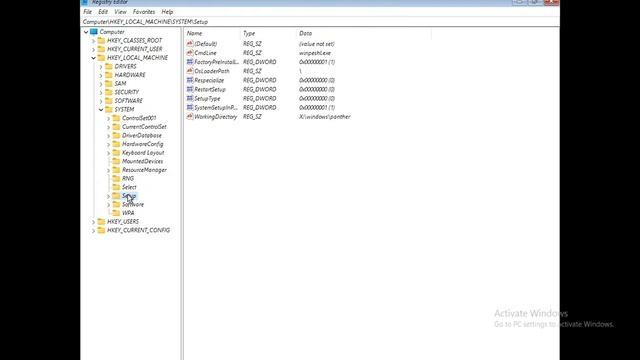Expand HKEY_CURRENT_USER chevron

(93, 49)
